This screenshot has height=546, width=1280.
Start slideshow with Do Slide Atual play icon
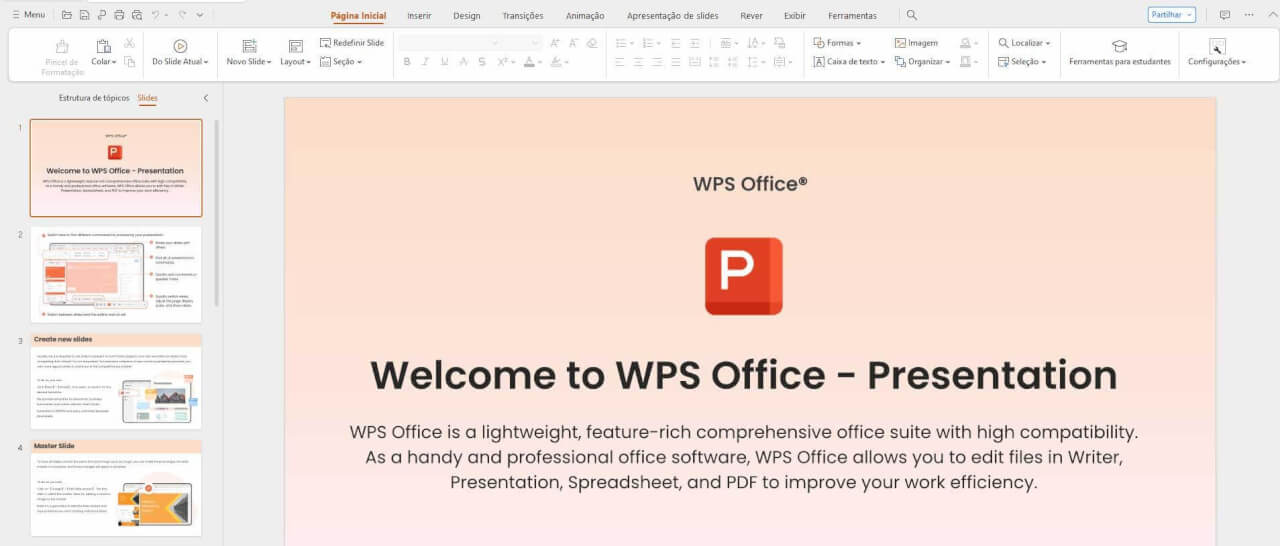[x=180, y=46]
